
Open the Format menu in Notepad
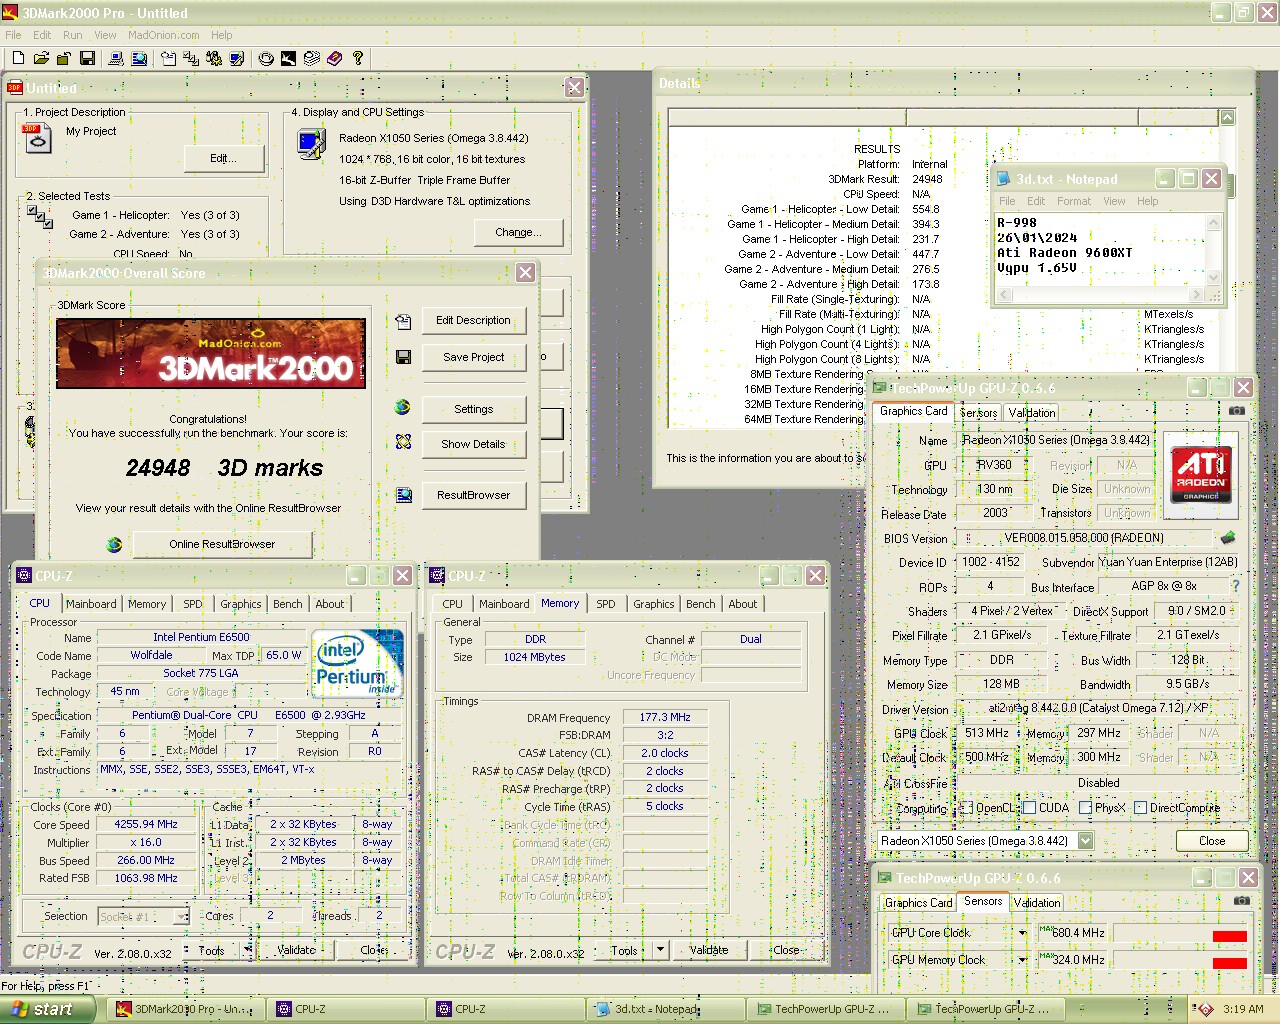click(1074, 201)
